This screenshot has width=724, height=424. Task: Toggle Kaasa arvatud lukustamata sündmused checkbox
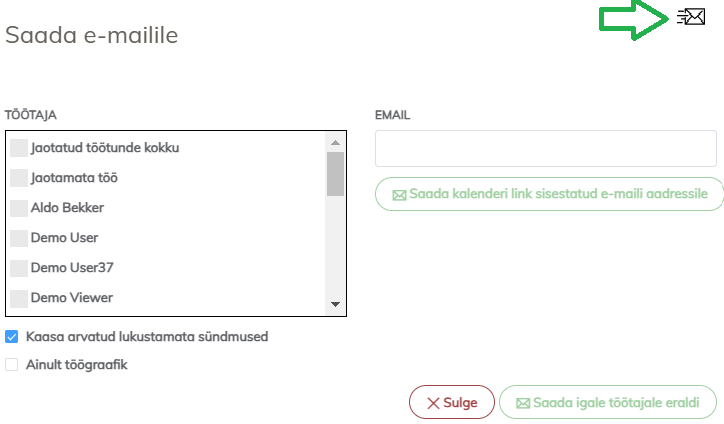12,337
